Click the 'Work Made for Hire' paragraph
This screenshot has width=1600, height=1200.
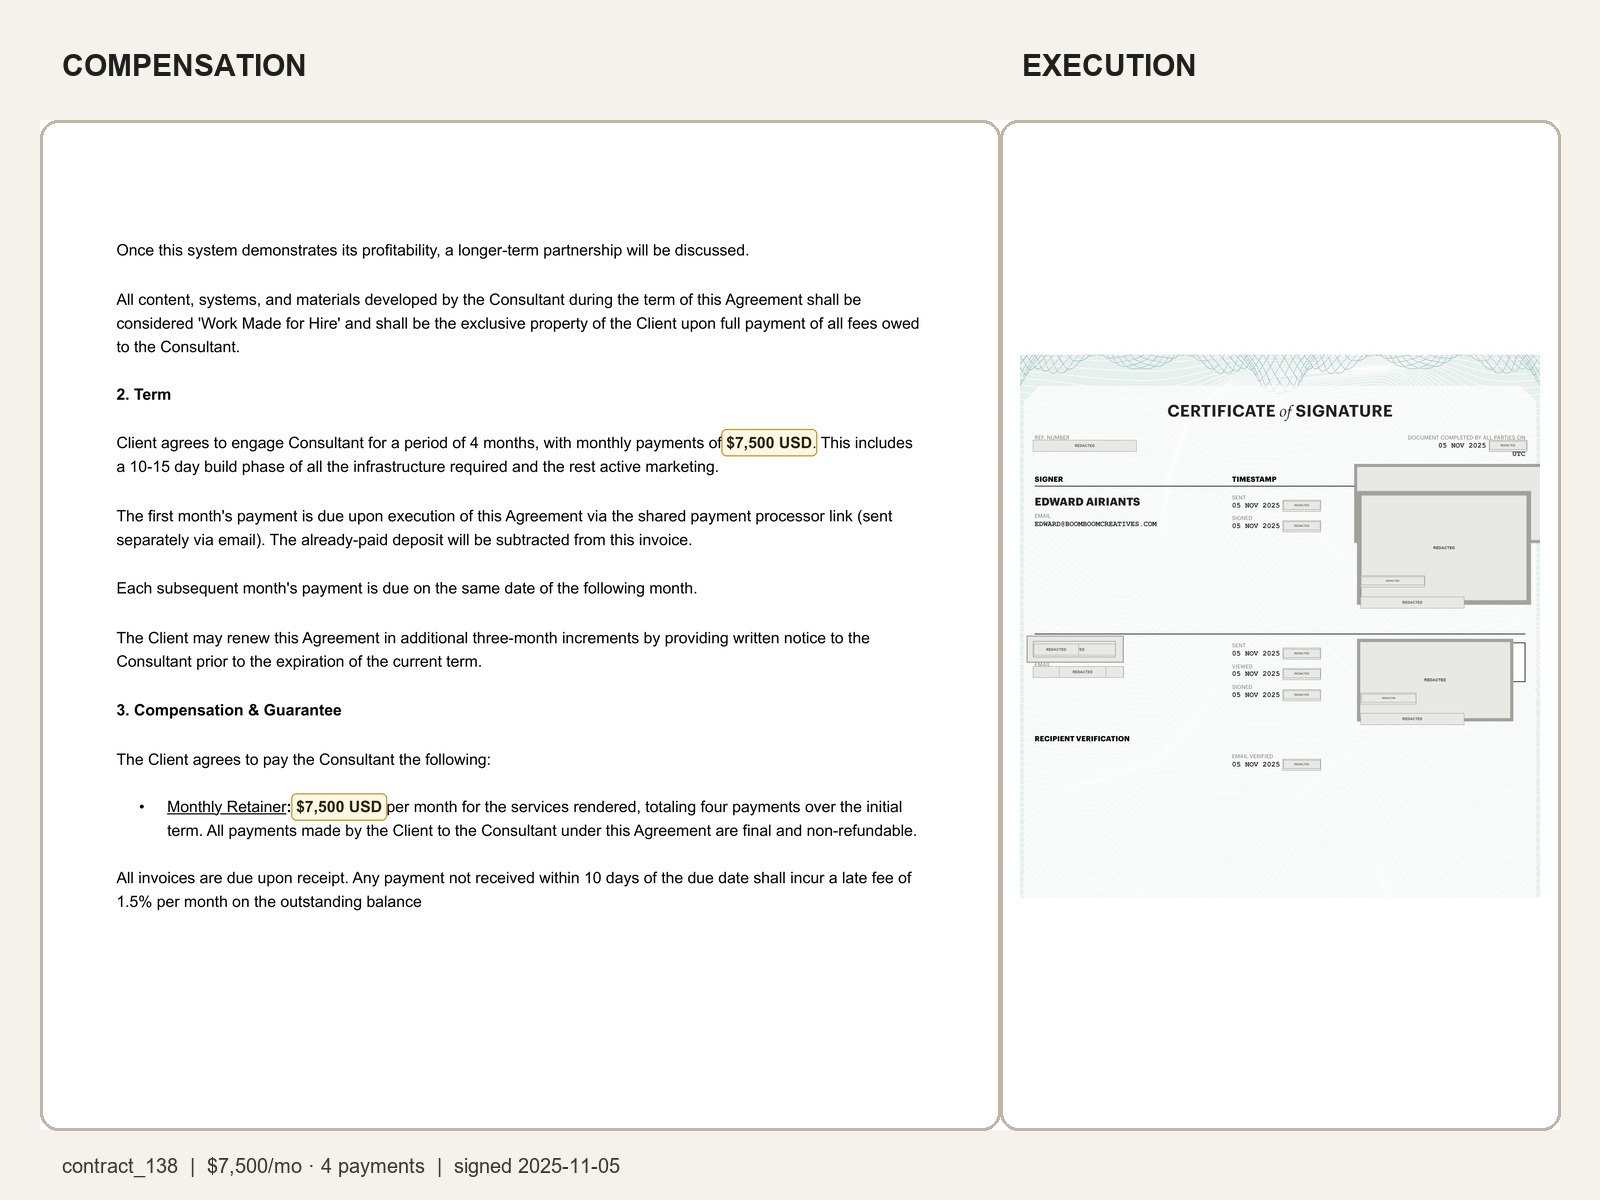518,323
